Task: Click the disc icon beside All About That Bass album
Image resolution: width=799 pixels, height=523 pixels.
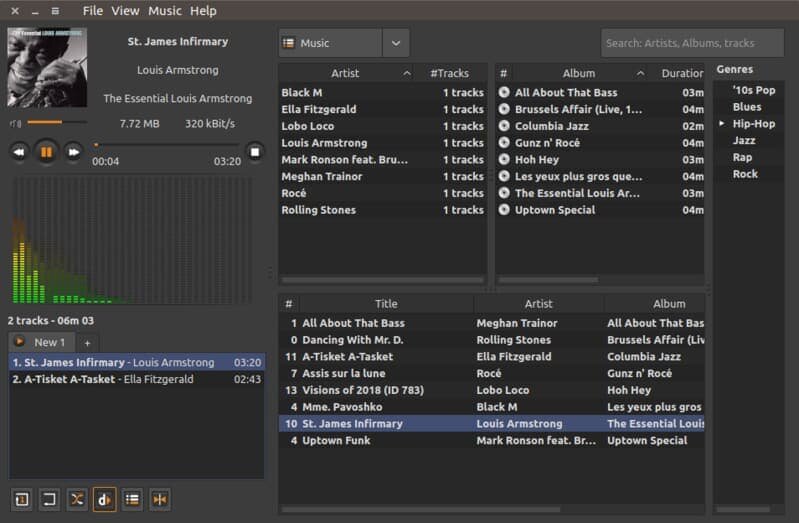Action: click(504, 92)
